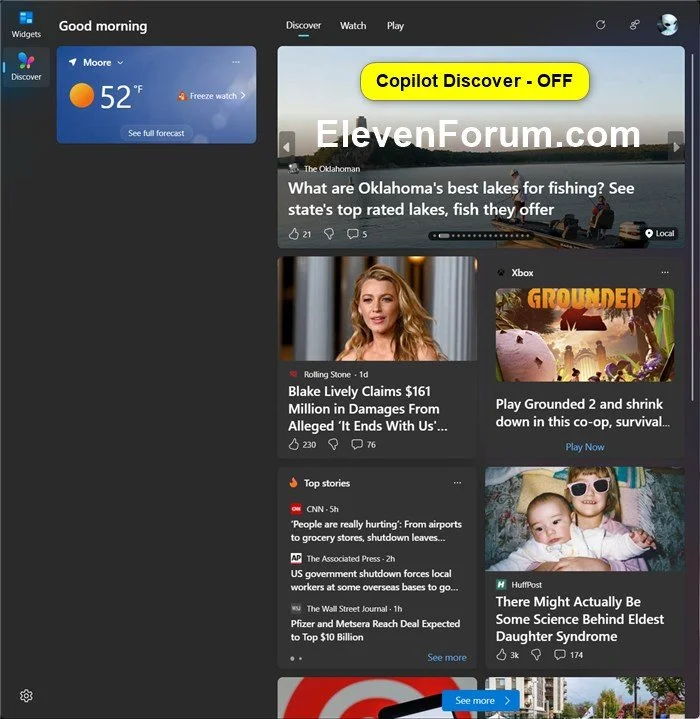Image resolution: width=700 pixels, height=719 pixels.
Task: Open the Blake Lively damages headline
Action: click(x=368, y=409)
